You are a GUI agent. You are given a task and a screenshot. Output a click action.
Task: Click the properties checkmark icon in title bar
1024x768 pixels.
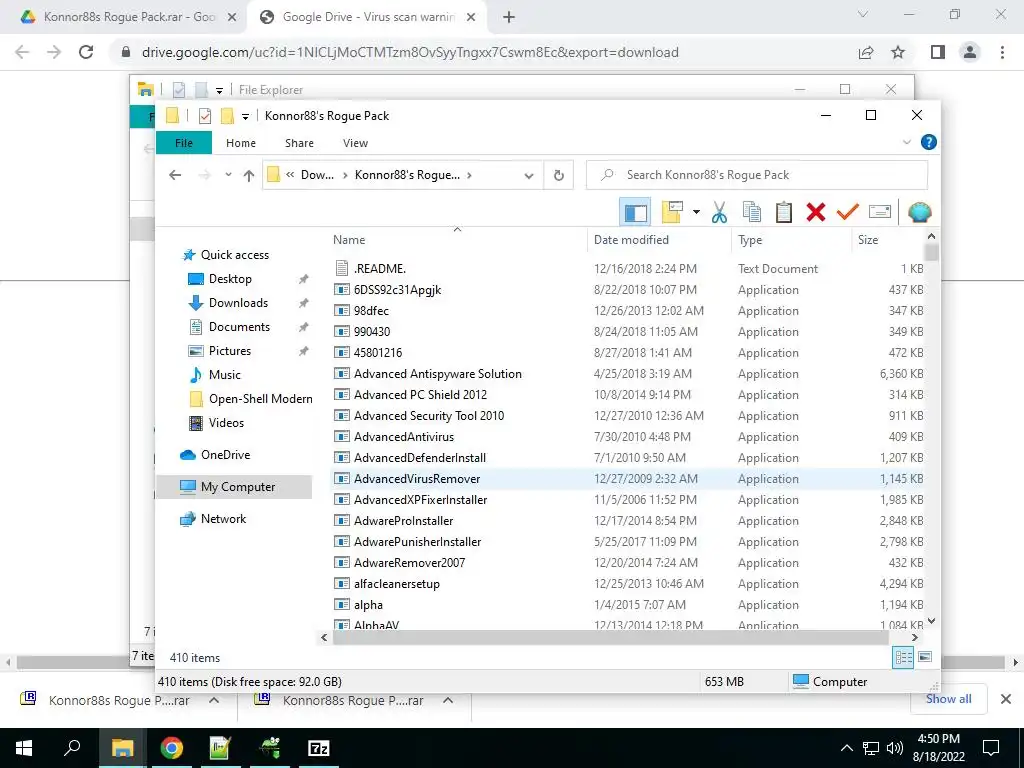coord(204,116)
